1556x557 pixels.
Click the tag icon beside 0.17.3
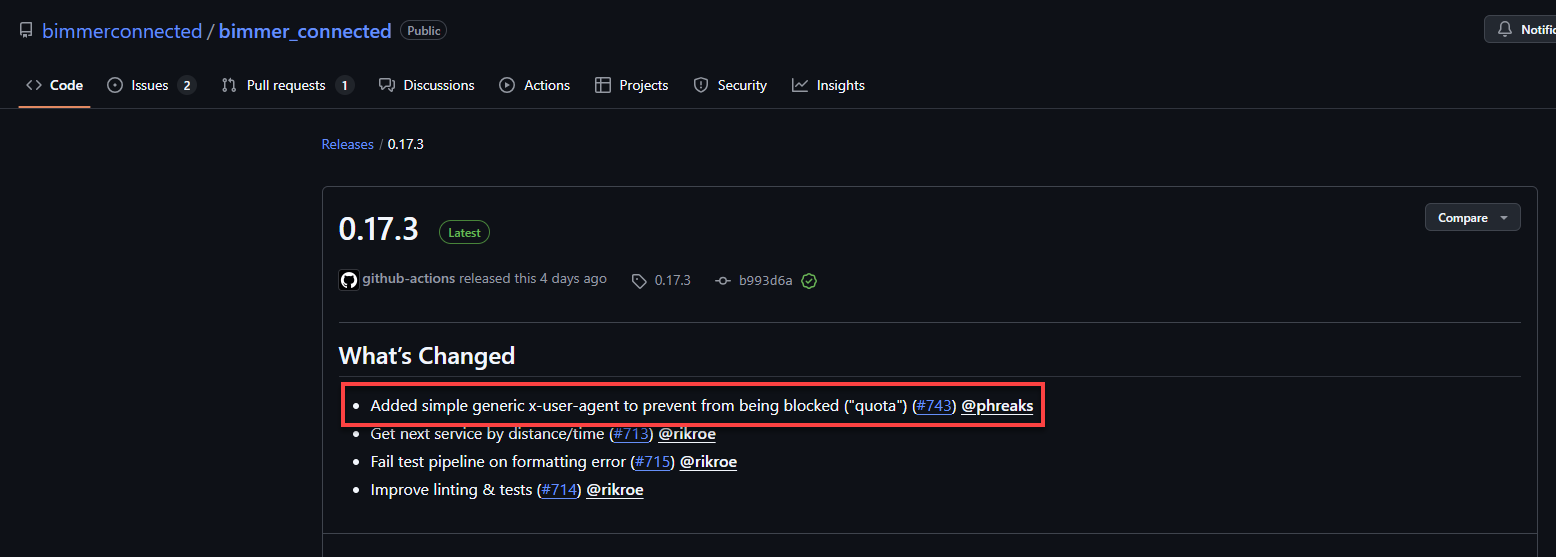(639, 281)
